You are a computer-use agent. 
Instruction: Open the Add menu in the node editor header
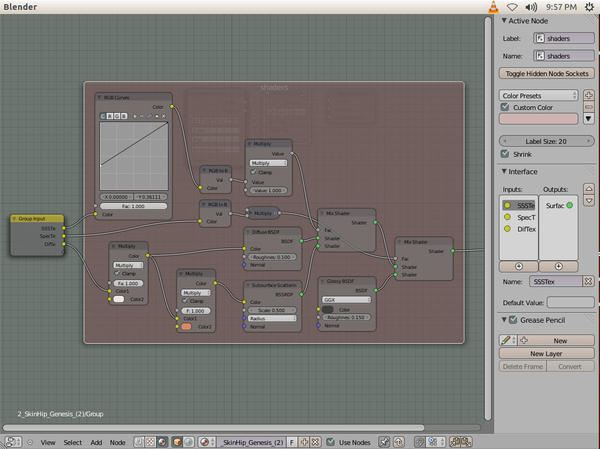pos(96,441)
